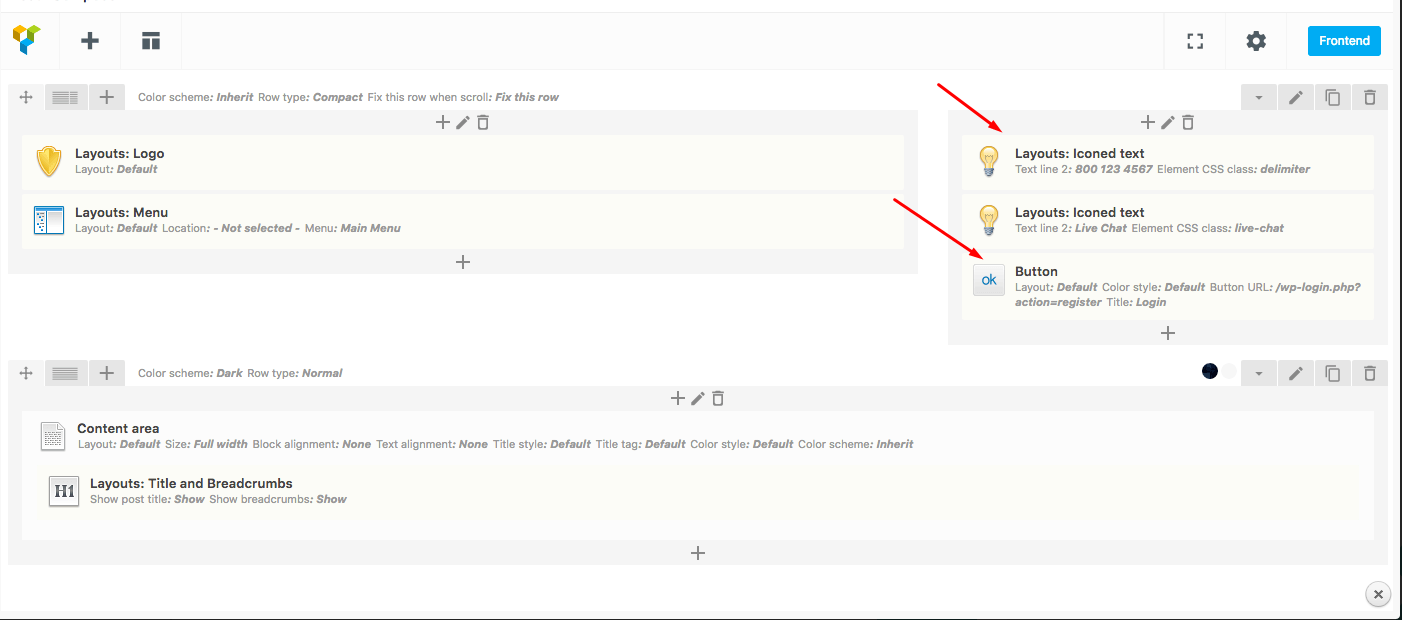Image resolution: width=1402 pixels, height=620 pixels.
Task: Delete the Compact row
Action: [x=1370, y=97]
